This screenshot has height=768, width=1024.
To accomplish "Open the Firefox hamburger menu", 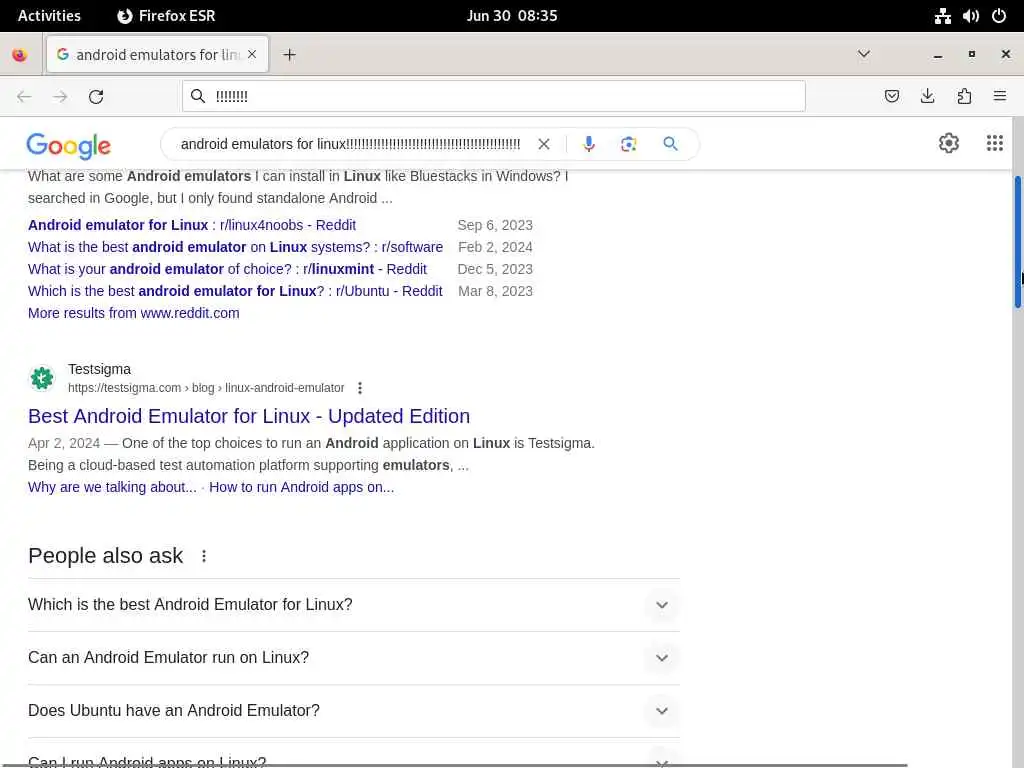I will click(1000, 97).
